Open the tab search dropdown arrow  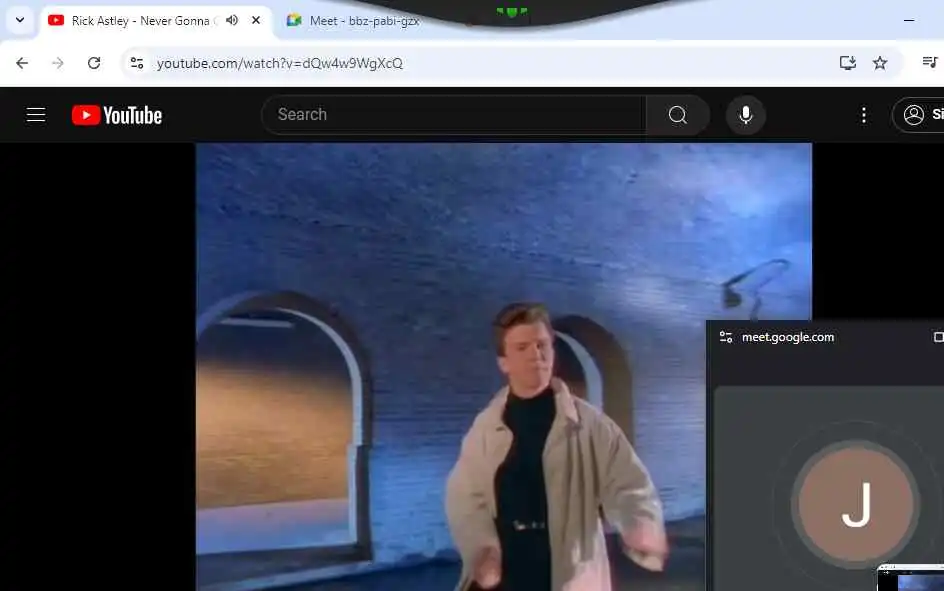coord(20,20)
